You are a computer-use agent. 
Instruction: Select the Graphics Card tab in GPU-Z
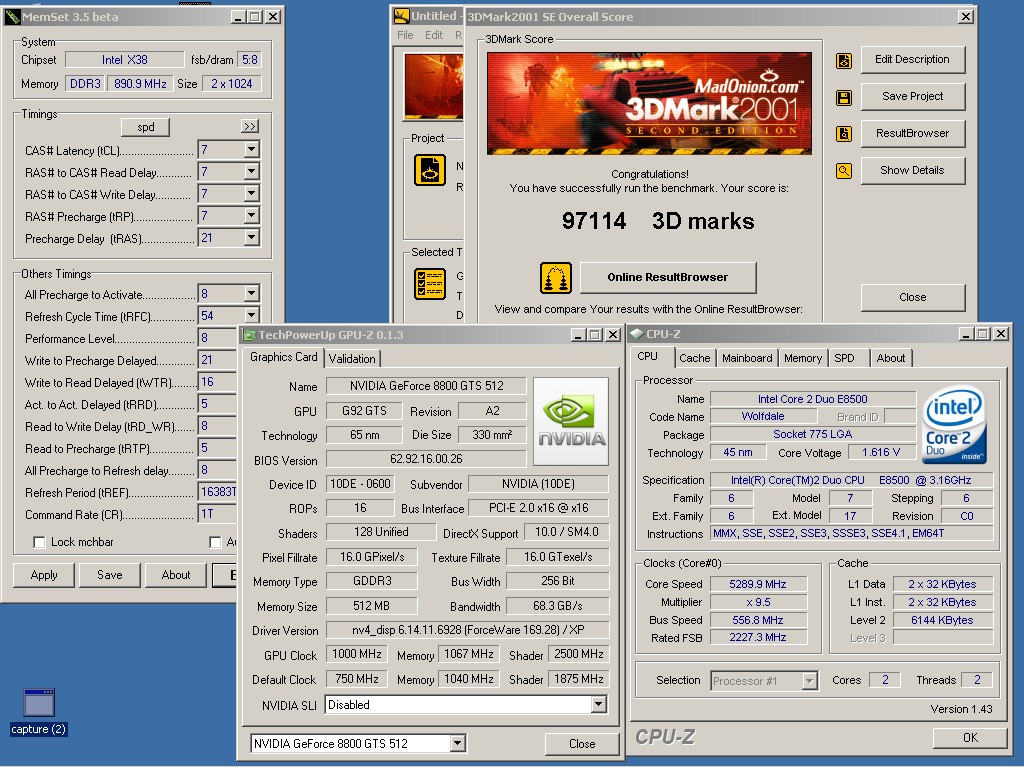tap(283, 357)
